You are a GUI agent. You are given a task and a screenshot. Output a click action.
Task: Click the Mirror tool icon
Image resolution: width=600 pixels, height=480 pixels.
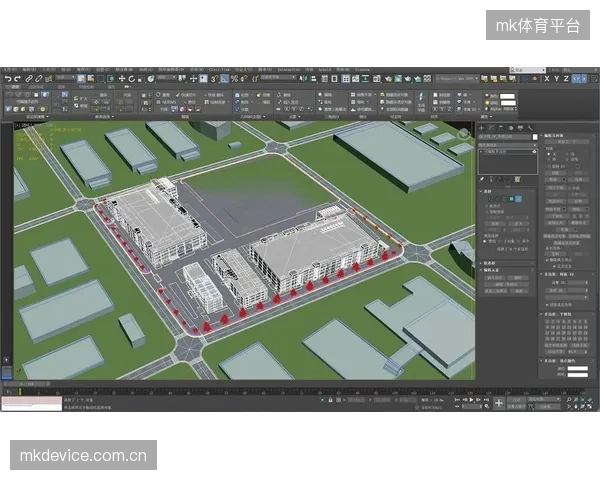304,79
